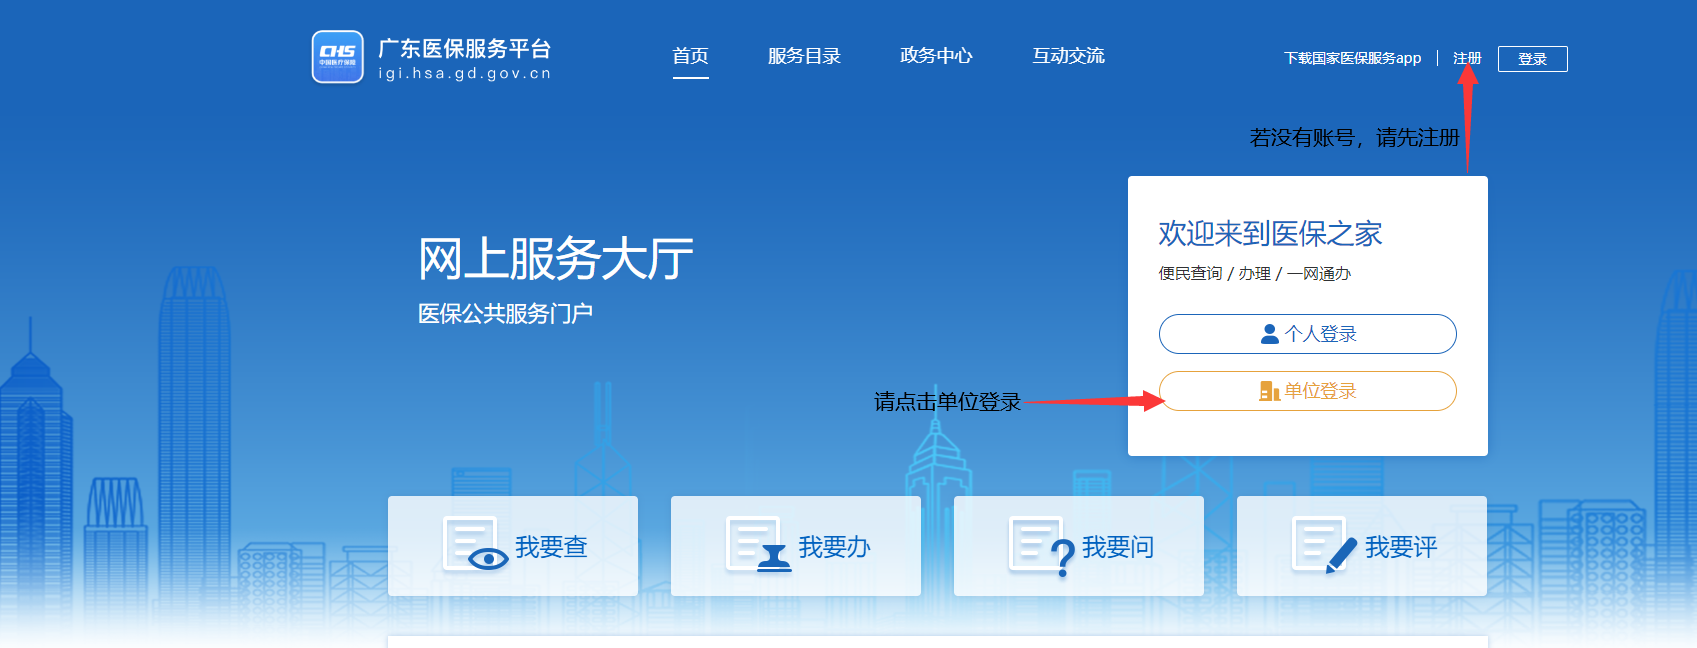
Task: Click the CHS medical insurance logo icon
Action: pyautogui.click(x=338, y=57)
